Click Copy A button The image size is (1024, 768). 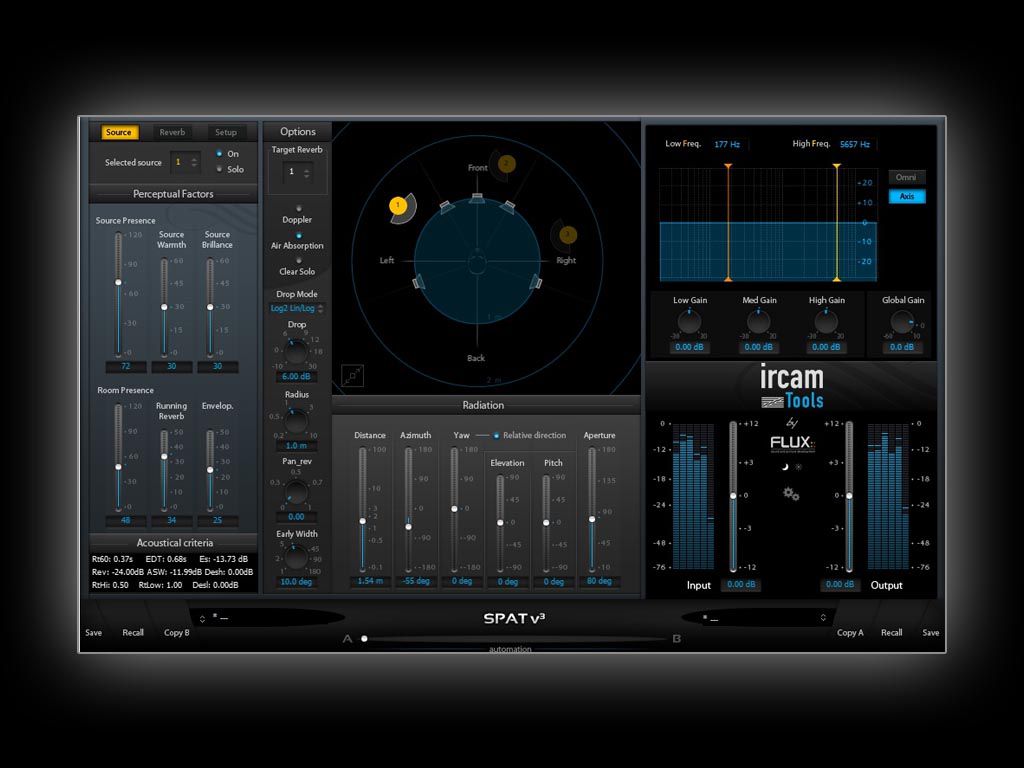(850, 633)
